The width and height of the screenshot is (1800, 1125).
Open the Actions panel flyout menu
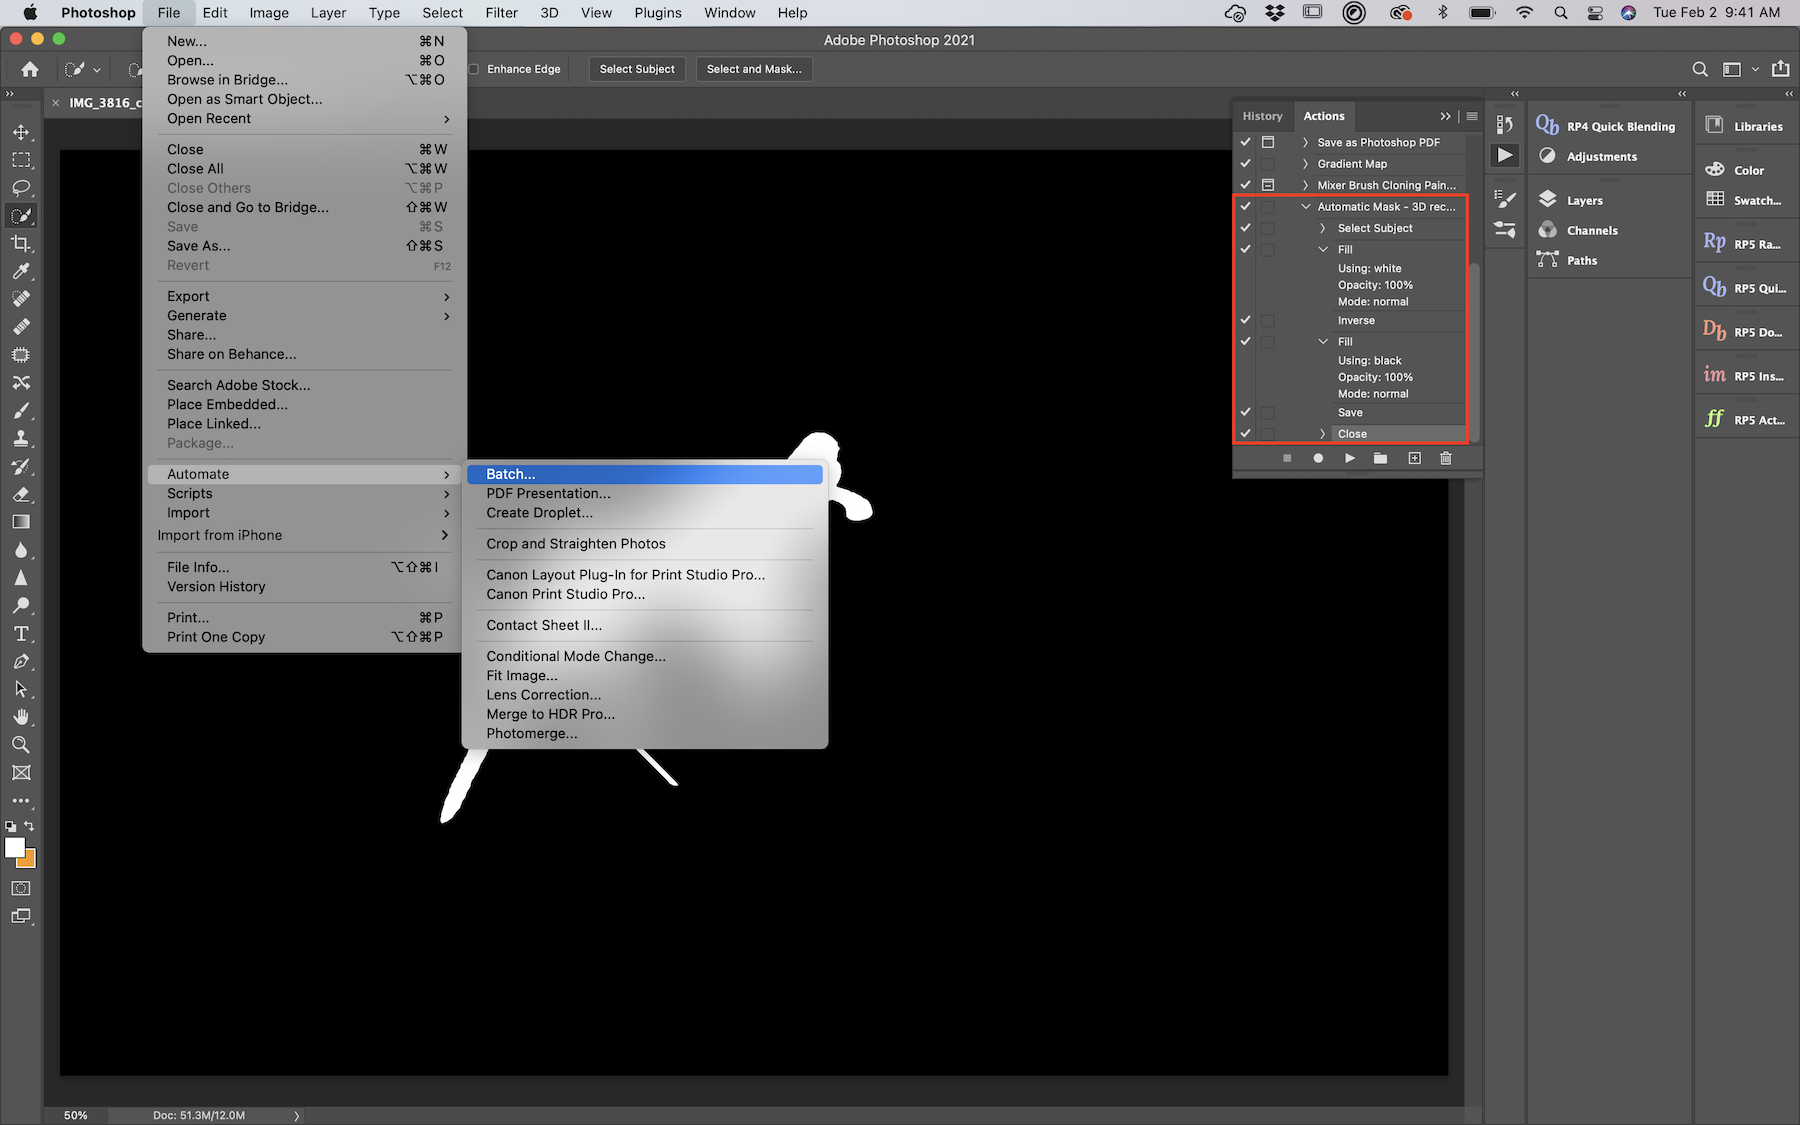point(1472,116)
